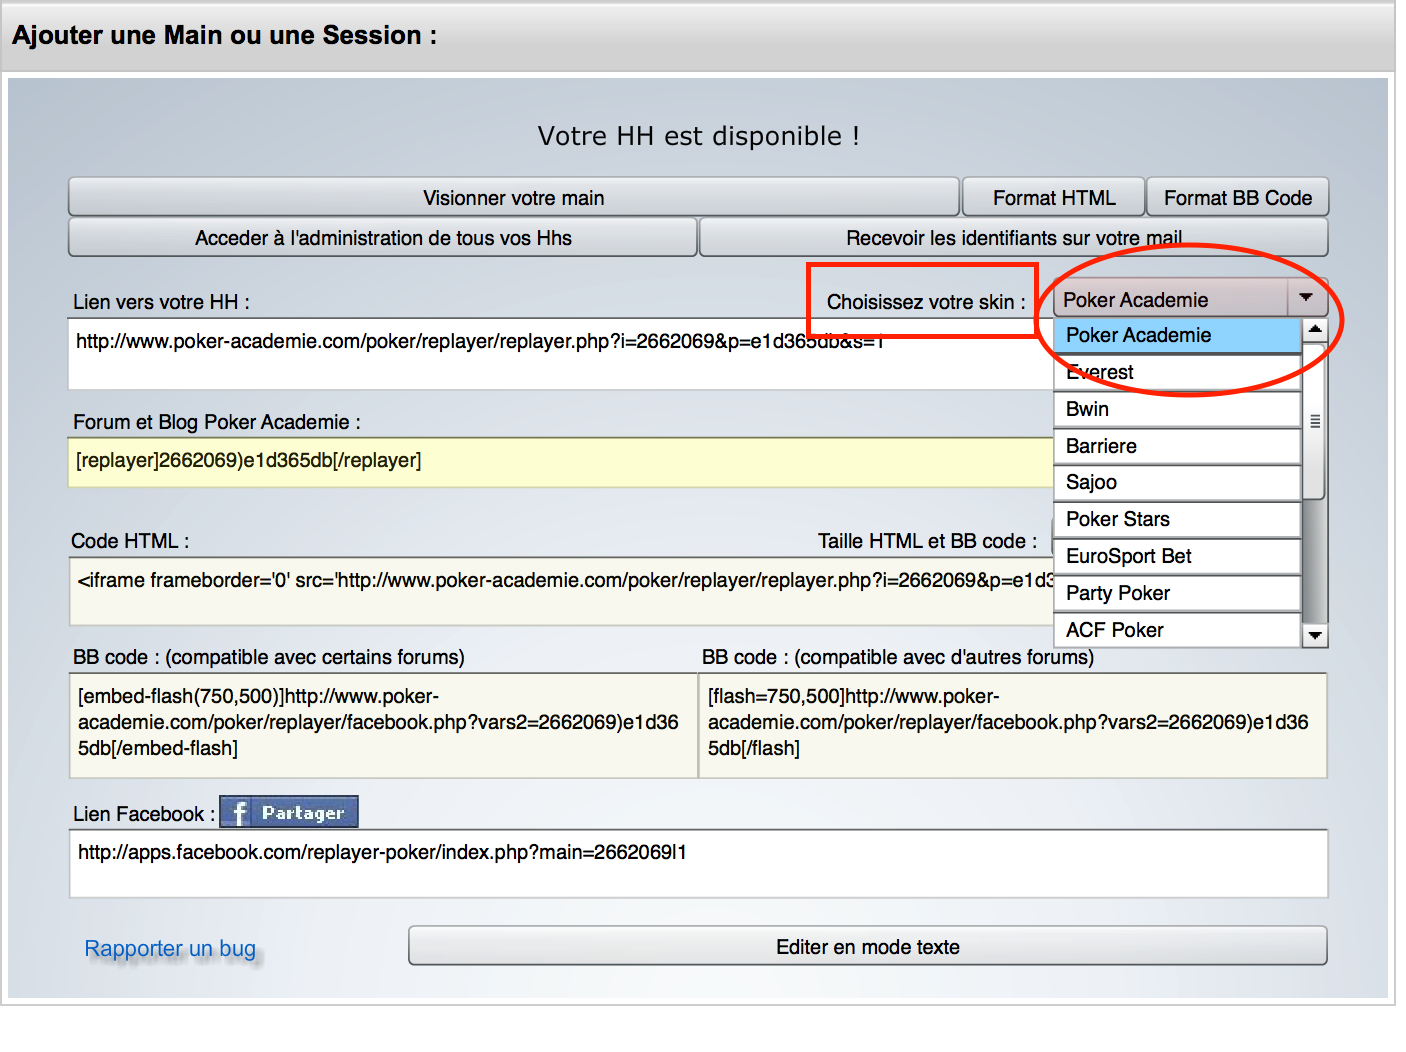Image resolution: width=1406 pixels, height=1052 pixels.
Task: Select the Format BB Code button
Action: click(1237, 197)
